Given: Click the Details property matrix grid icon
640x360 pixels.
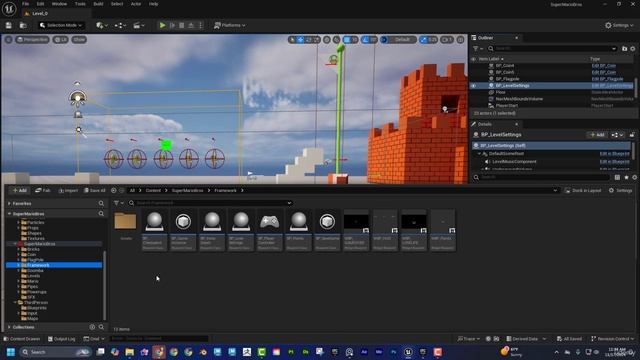Looking at the screenshot, I should click(x=617, y=178).
